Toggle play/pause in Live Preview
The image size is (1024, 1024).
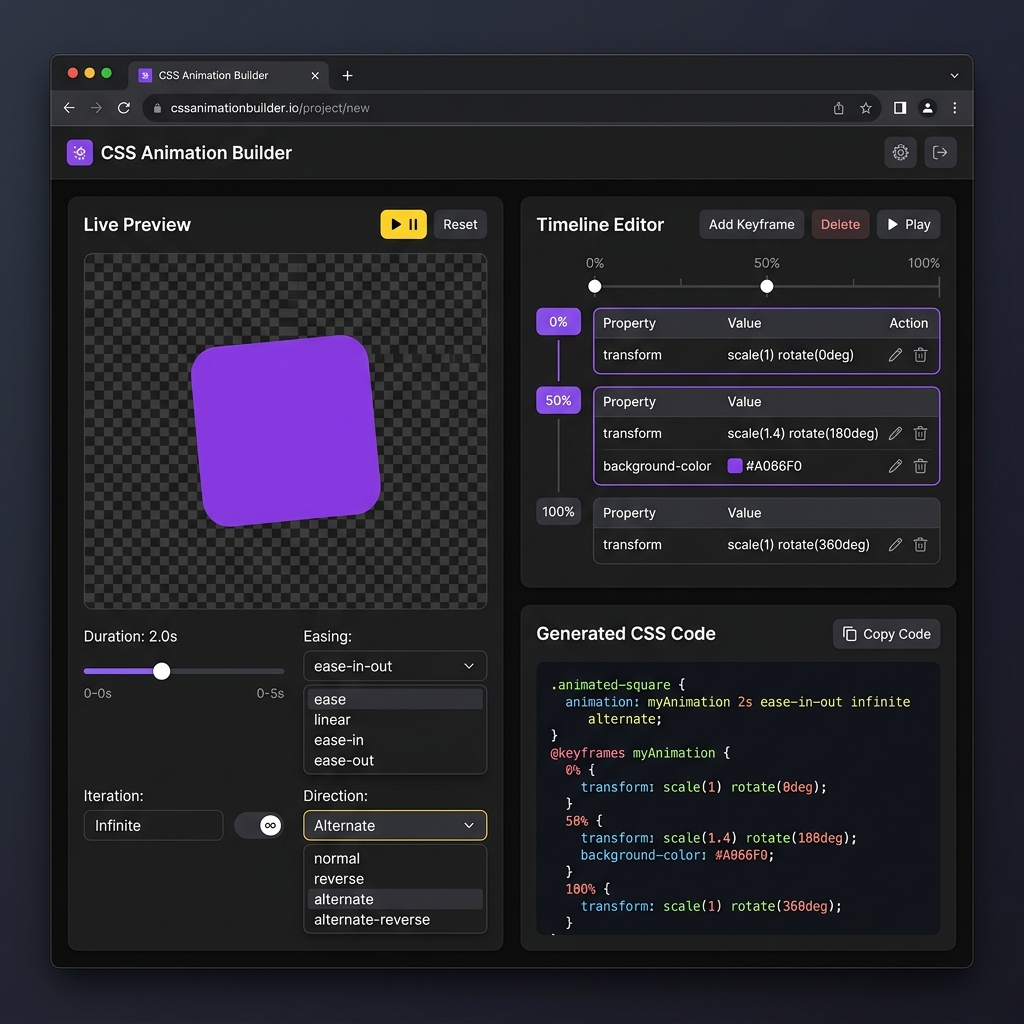[404, 224]
